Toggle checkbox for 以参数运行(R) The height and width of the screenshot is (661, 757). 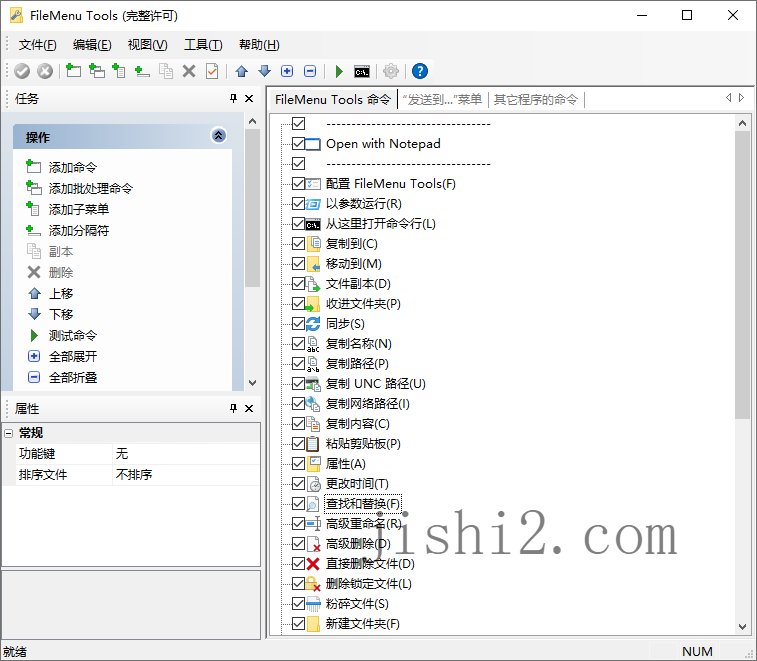(x=298, y=204)
